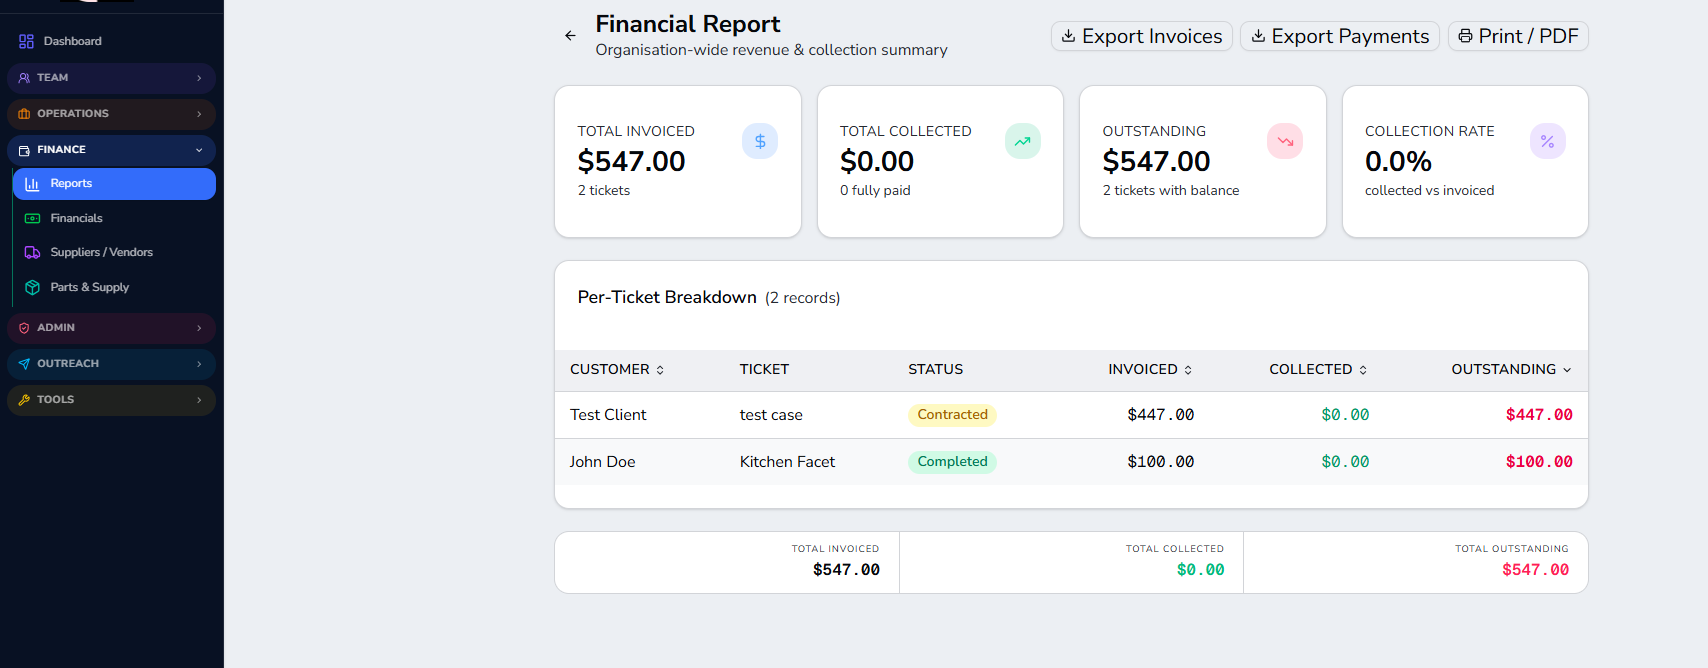This screenshot has width=1708, height=668.
Task: Click the Print / PDF button
Action: tap(1518, 36)
